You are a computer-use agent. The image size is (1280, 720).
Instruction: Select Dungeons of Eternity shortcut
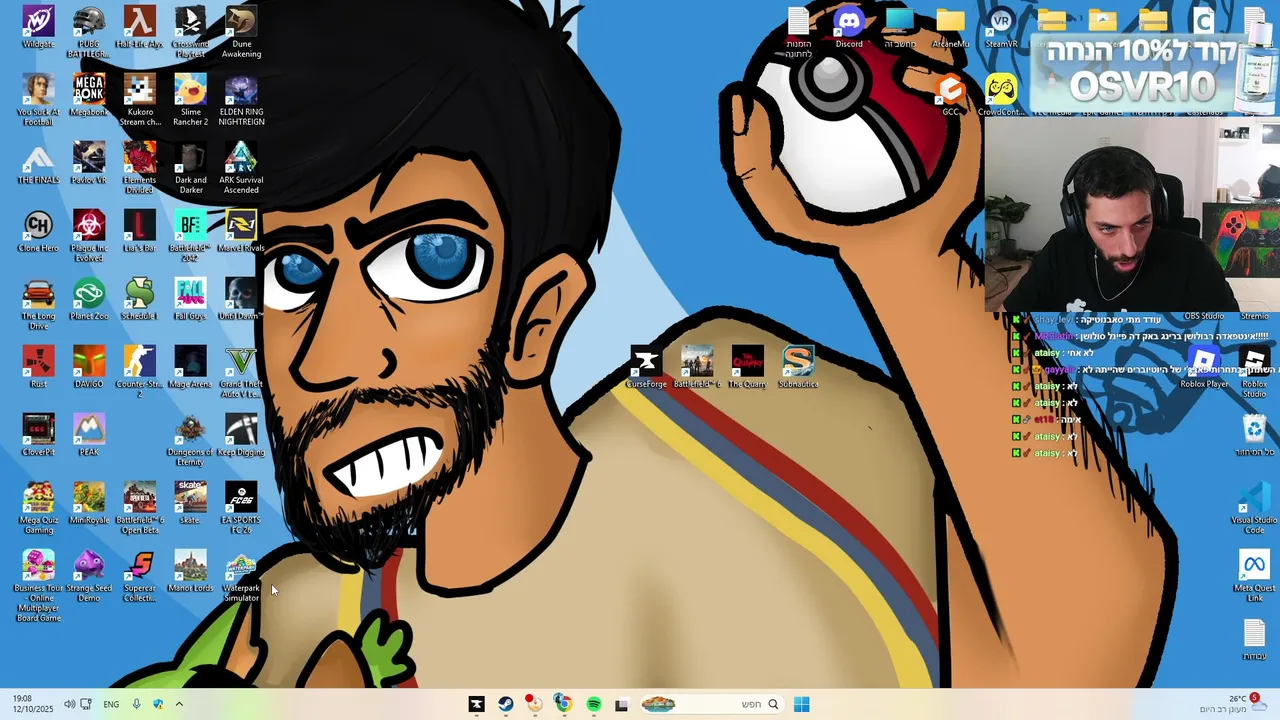pyautogui.click(x=190, y=439)
